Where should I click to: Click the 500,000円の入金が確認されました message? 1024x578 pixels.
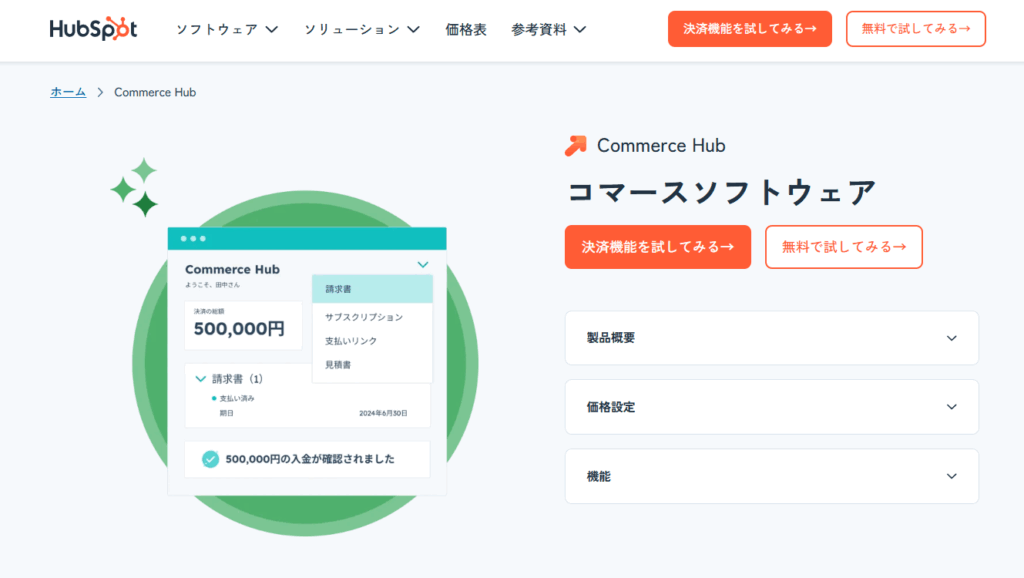click(x=310, y=459)
